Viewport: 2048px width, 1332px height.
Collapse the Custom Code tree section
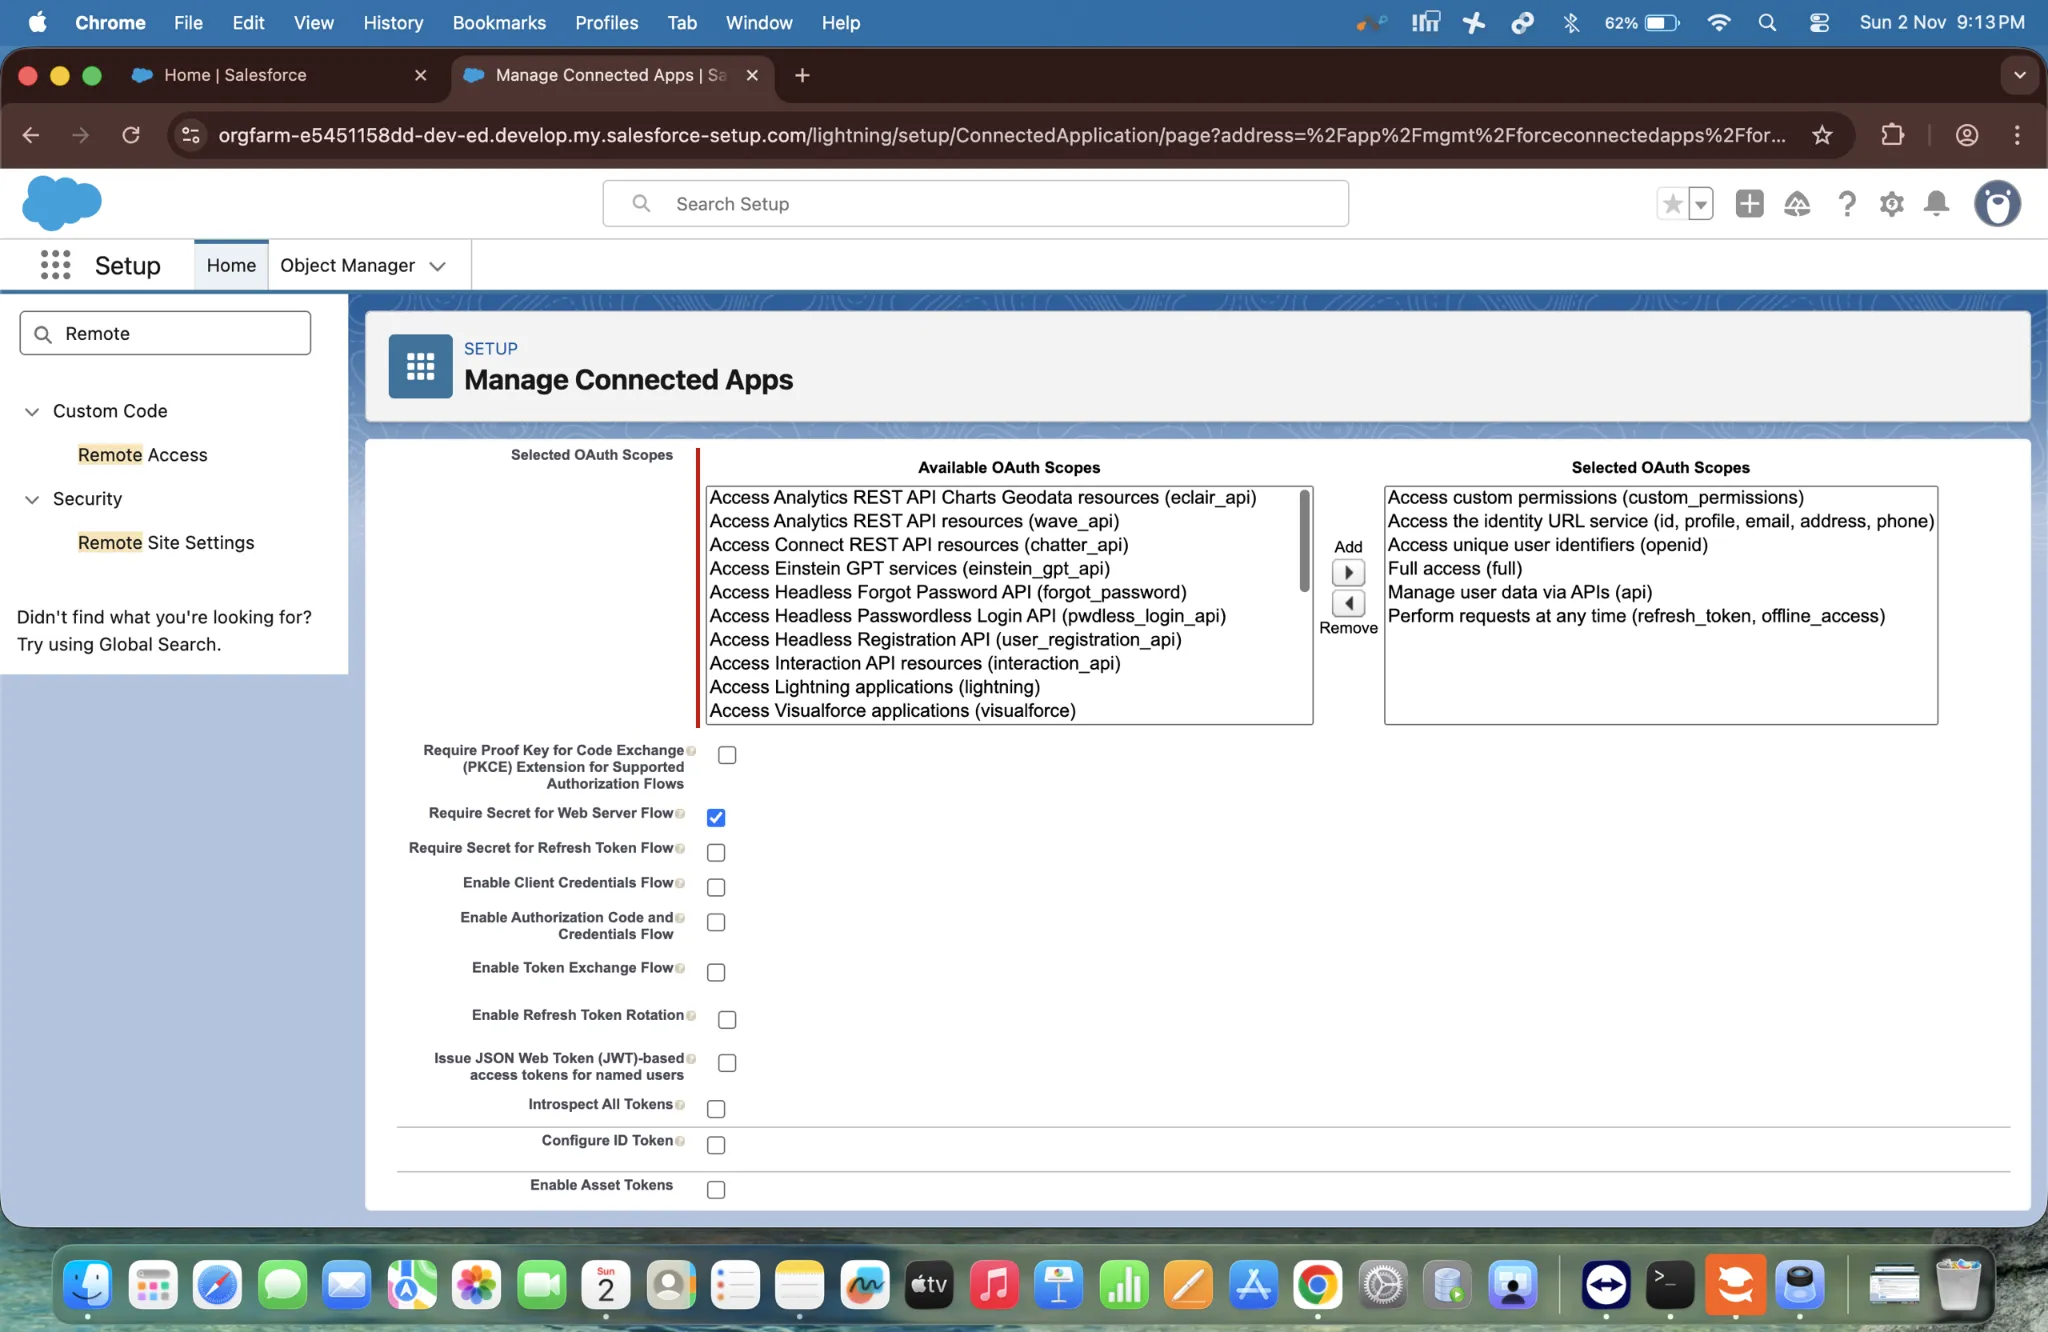pyautogui.click(x=32, y=411)
